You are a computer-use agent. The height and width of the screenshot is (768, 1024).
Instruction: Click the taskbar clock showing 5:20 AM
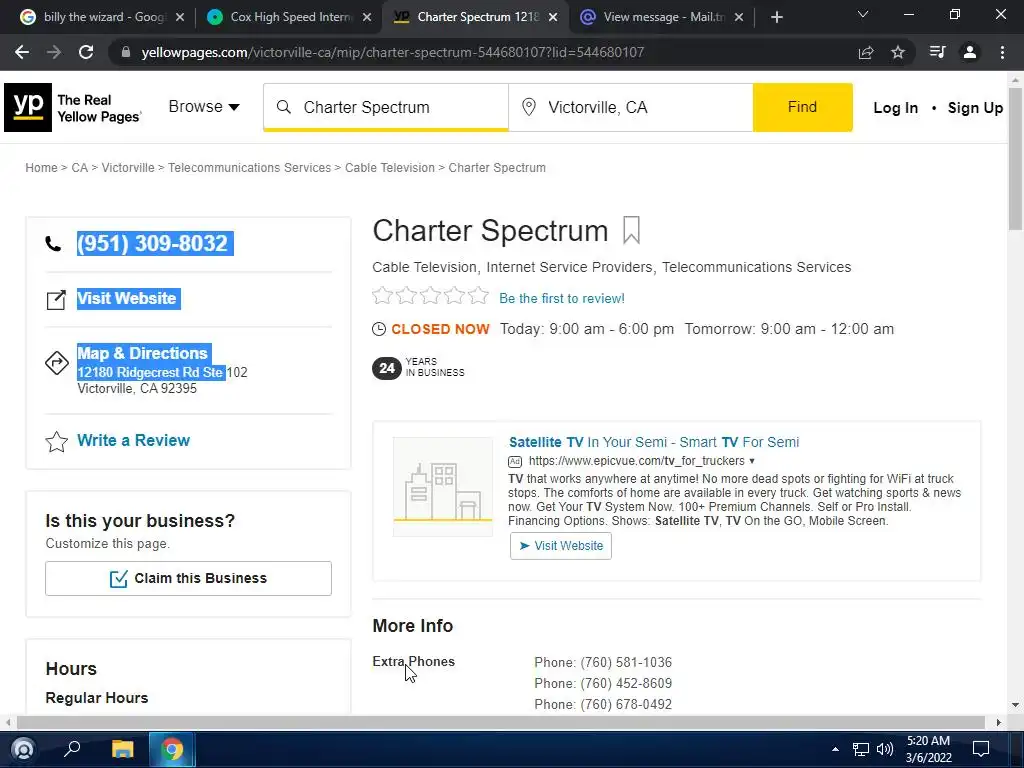tap(928, 749)
